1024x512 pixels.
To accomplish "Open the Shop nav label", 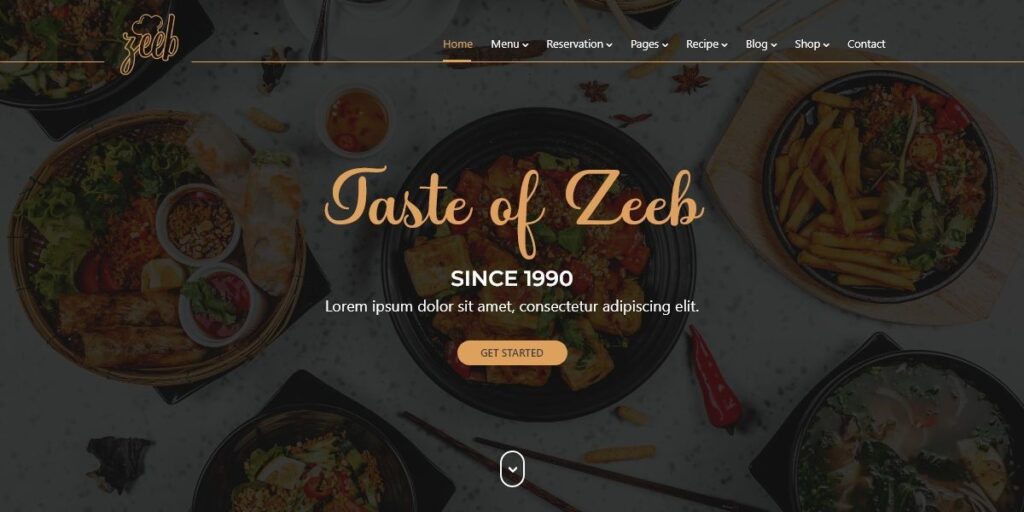I will (807, 44).
